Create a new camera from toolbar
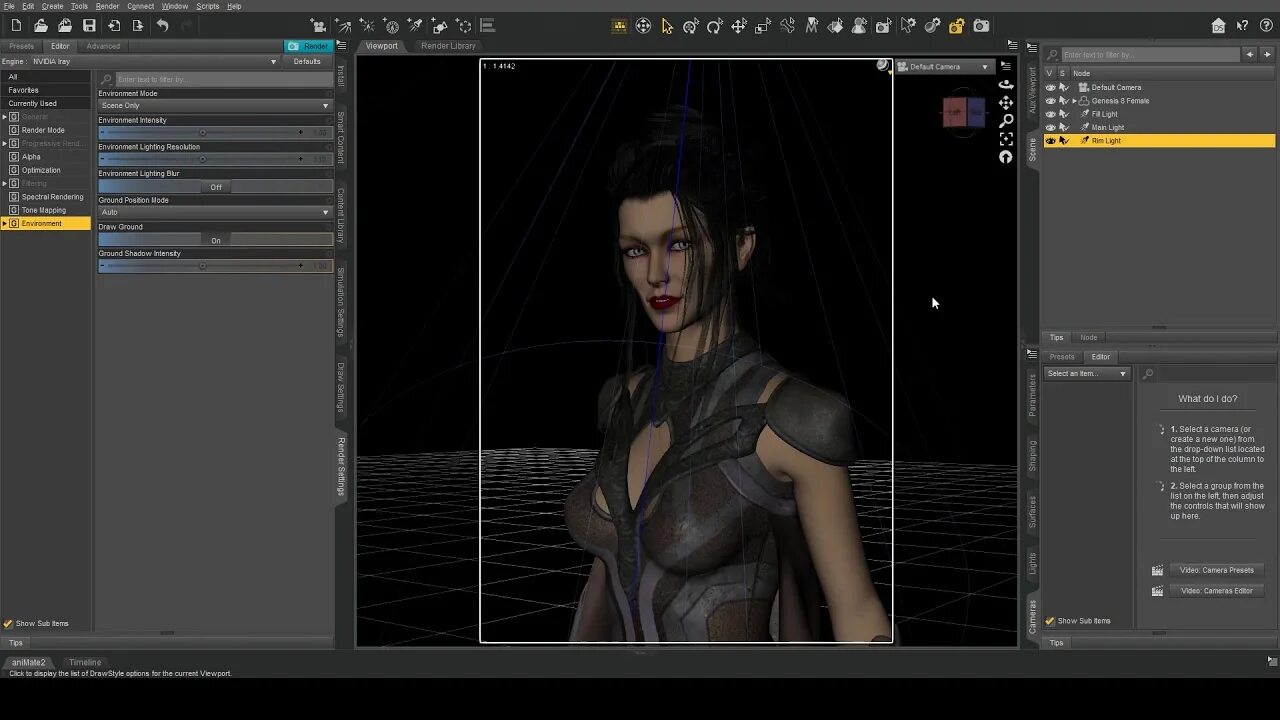 point(318,26)
